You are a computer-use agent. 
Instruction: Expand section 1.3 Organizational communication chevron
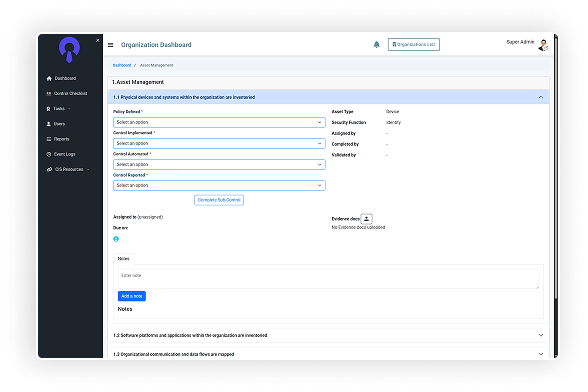(x=541, y=354)
